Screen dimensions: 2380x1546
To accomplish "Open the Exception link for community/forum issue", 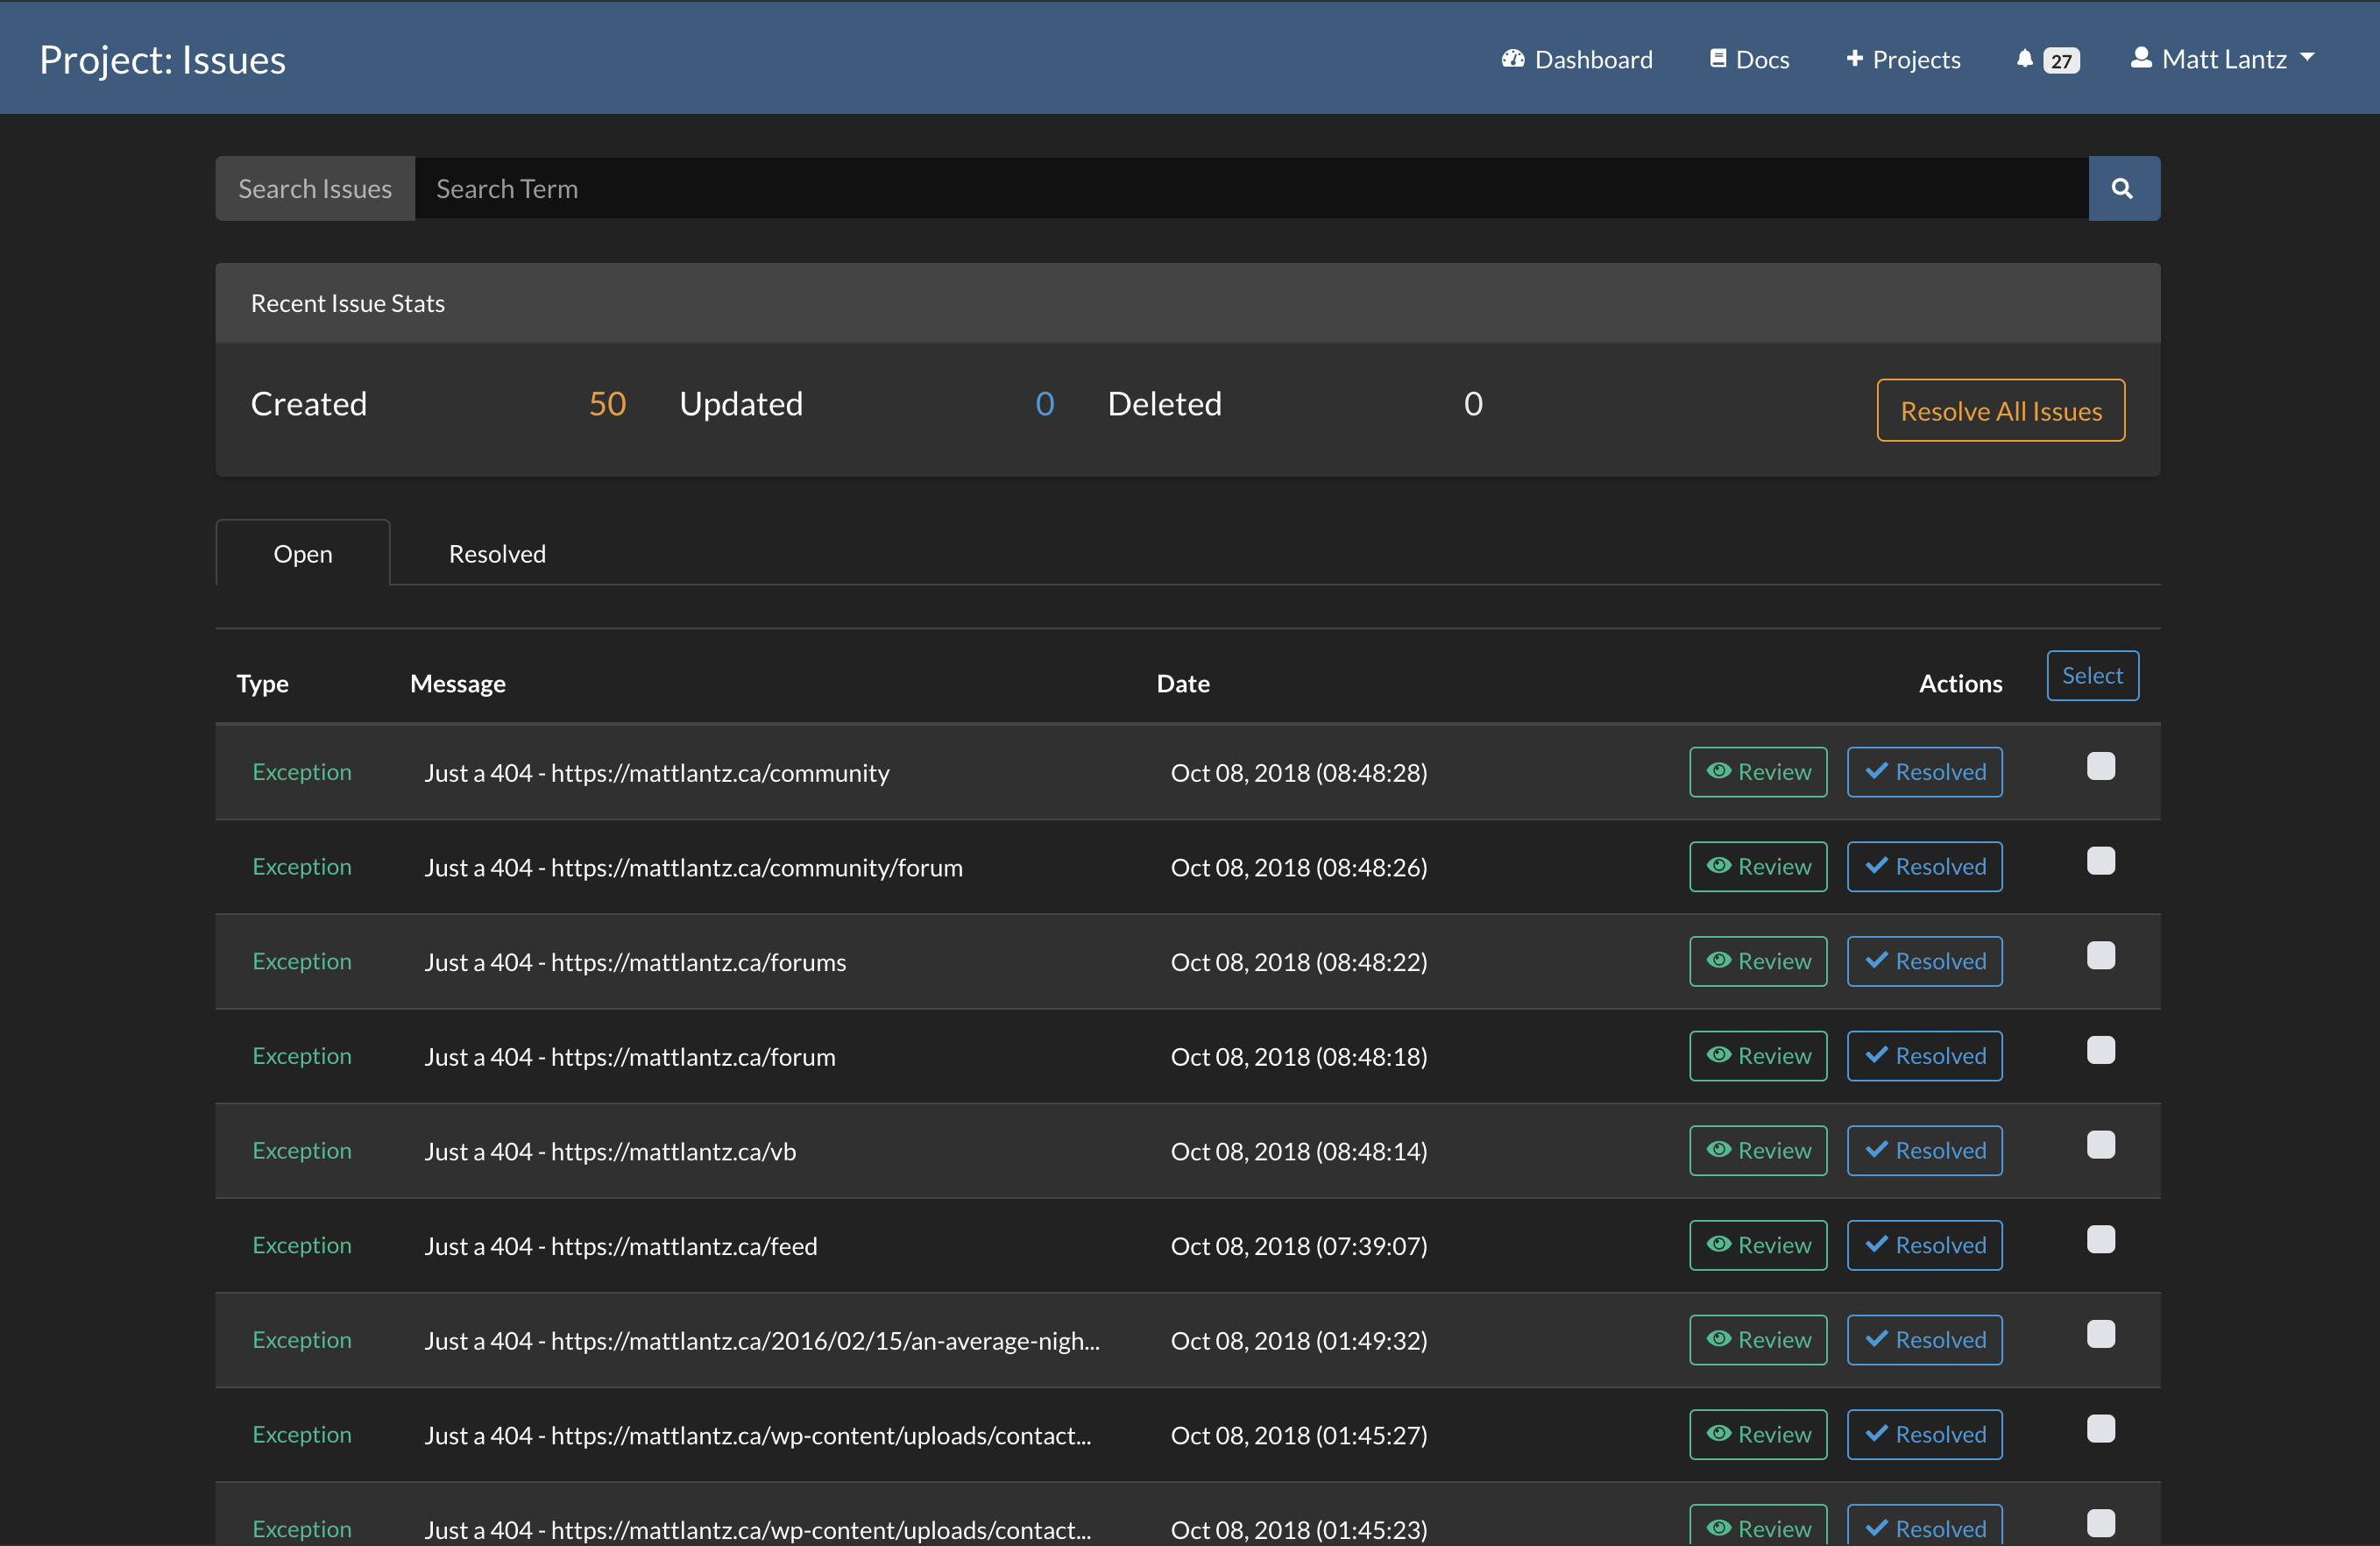I will [302, 867].
